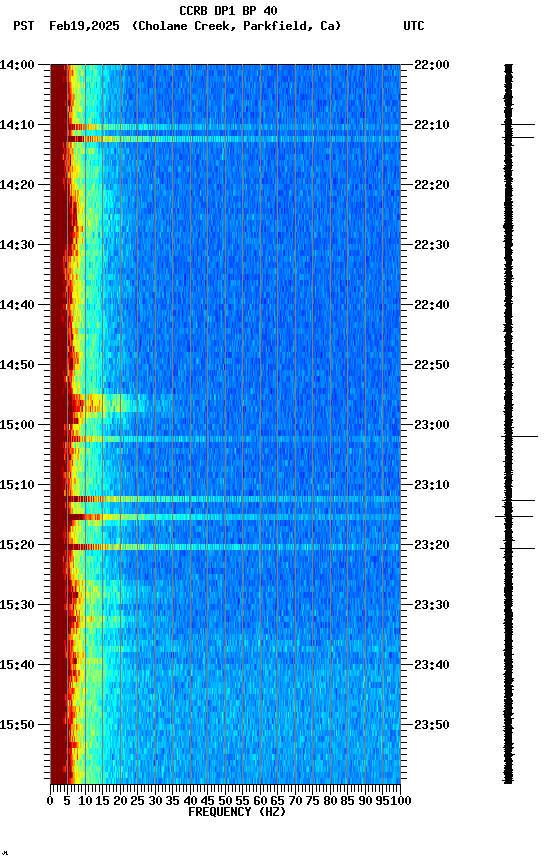Viewport: 552px width, 864px height.
Task: Click the "23:30" UTC time label
Action: point(432,606)
